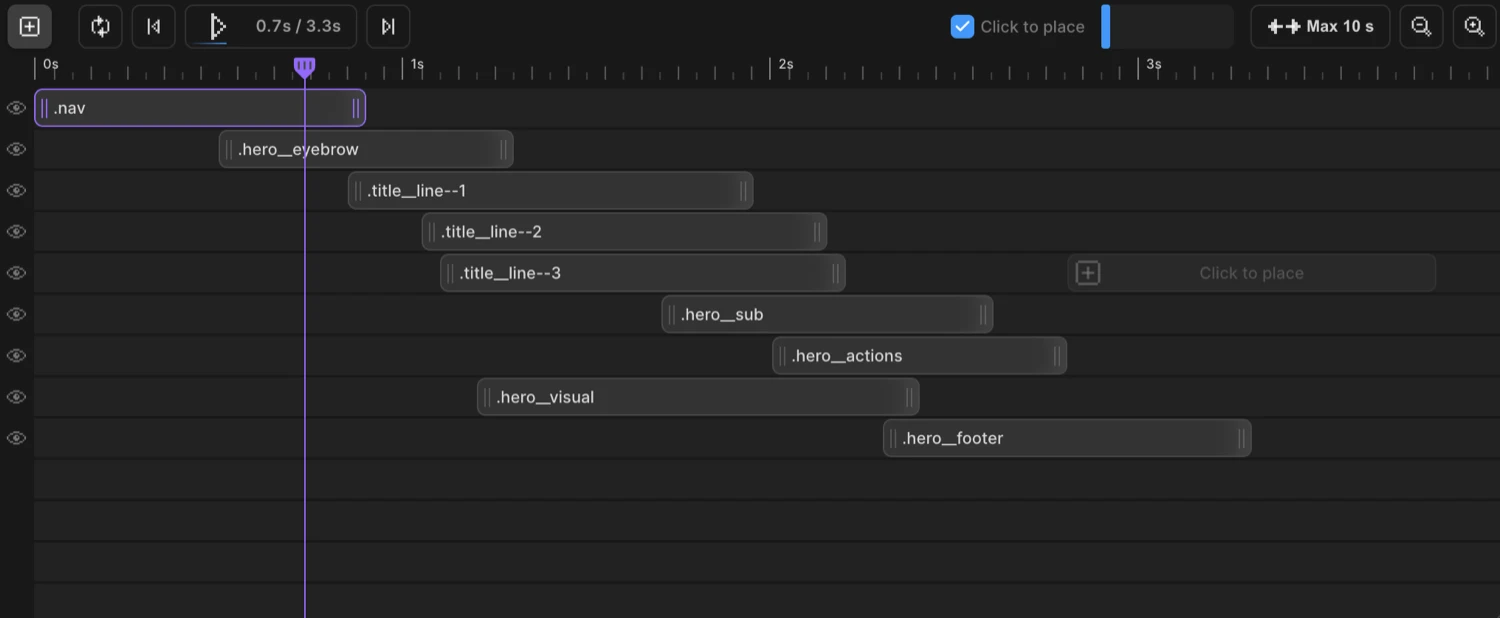Click the Max 10 s button
The height and width of the screenshot is (618, 1500).
tap(1320, 26)
